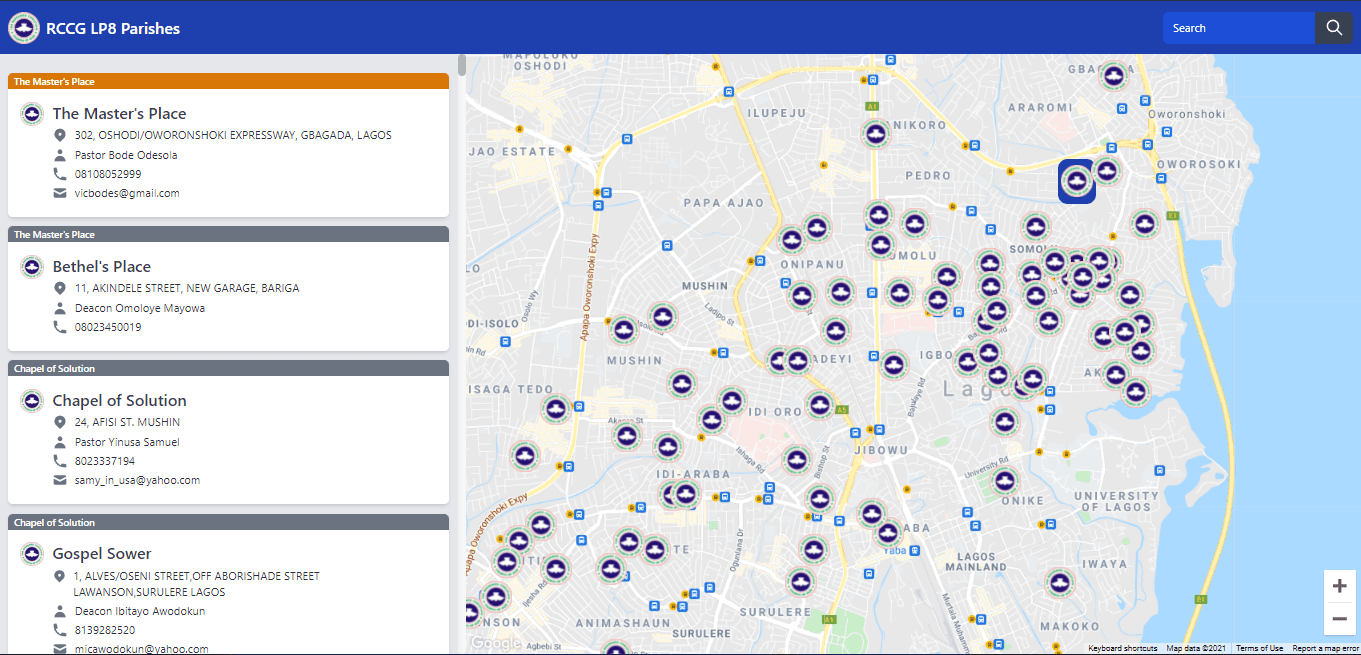Open Keyboard shortcuts link on map
This screenshot has width=1361, height=655.
(1123, 649)
